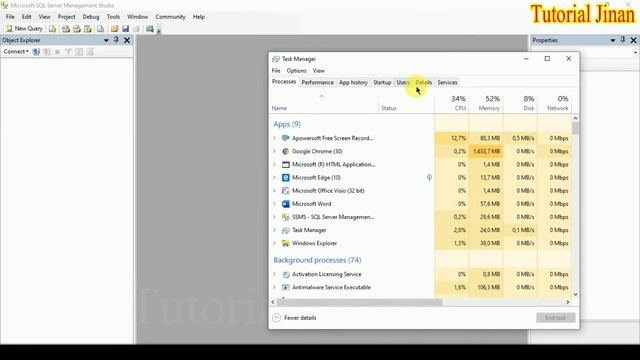Click the SSMS icon in the process list
The image size is (640, 360).
[x=286, y=217]
